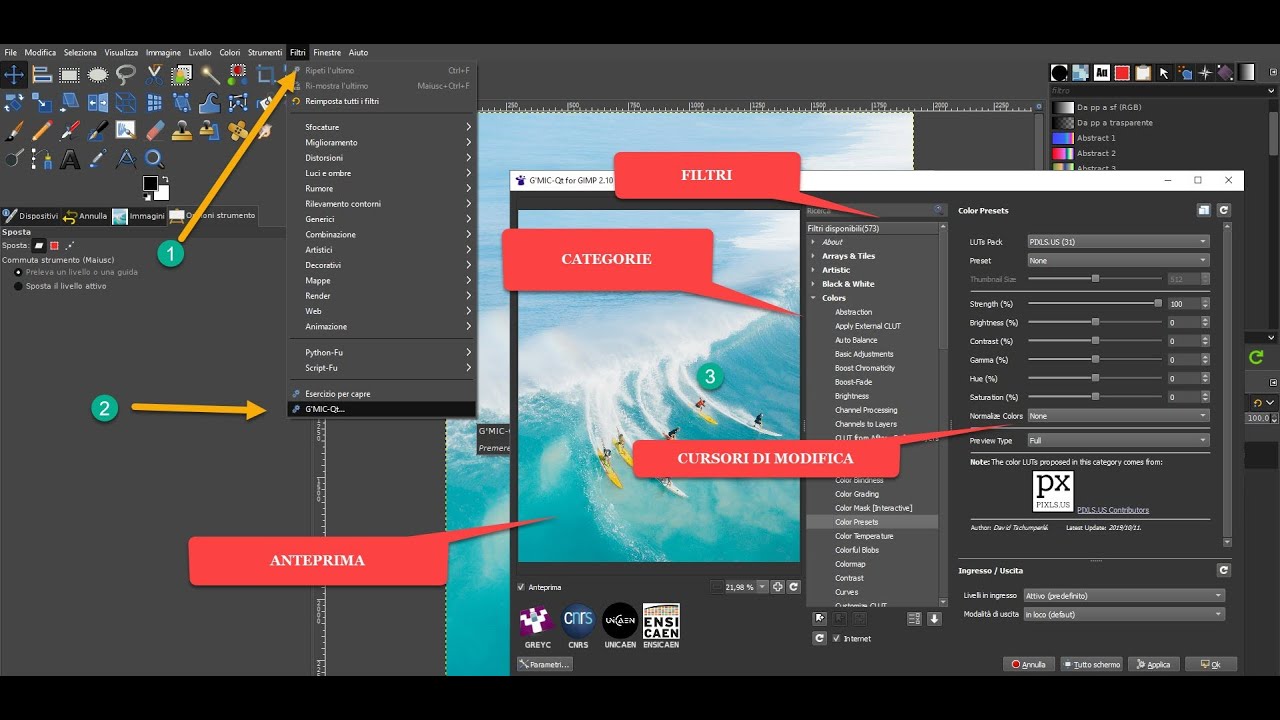Image resolution: width=1280 pixels, height=720 pixels.
Task: Select the Free Select lasso tool
Action: [126, 74]
